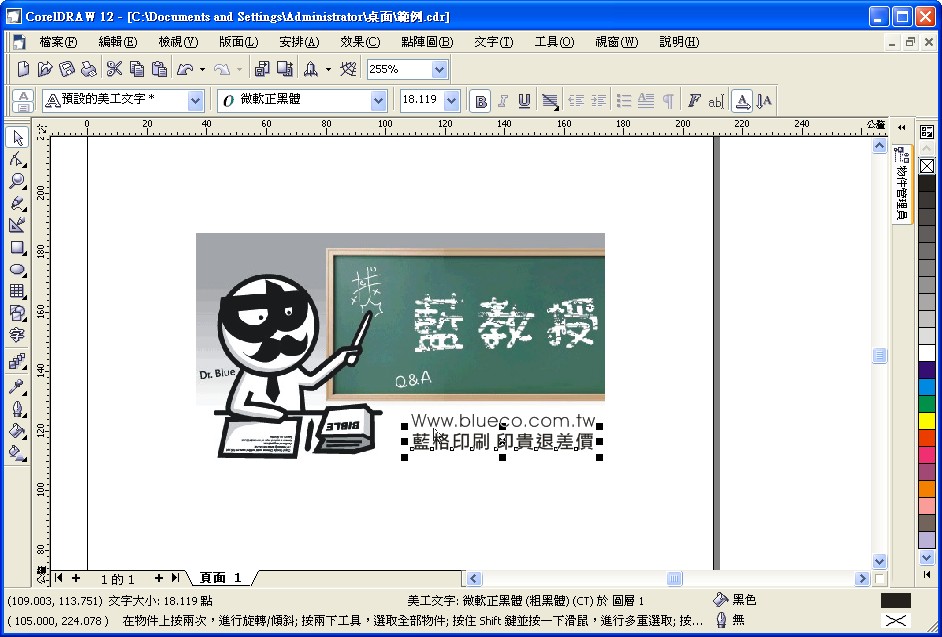Click the Open file toolbar icon

(x=45, y=69)
